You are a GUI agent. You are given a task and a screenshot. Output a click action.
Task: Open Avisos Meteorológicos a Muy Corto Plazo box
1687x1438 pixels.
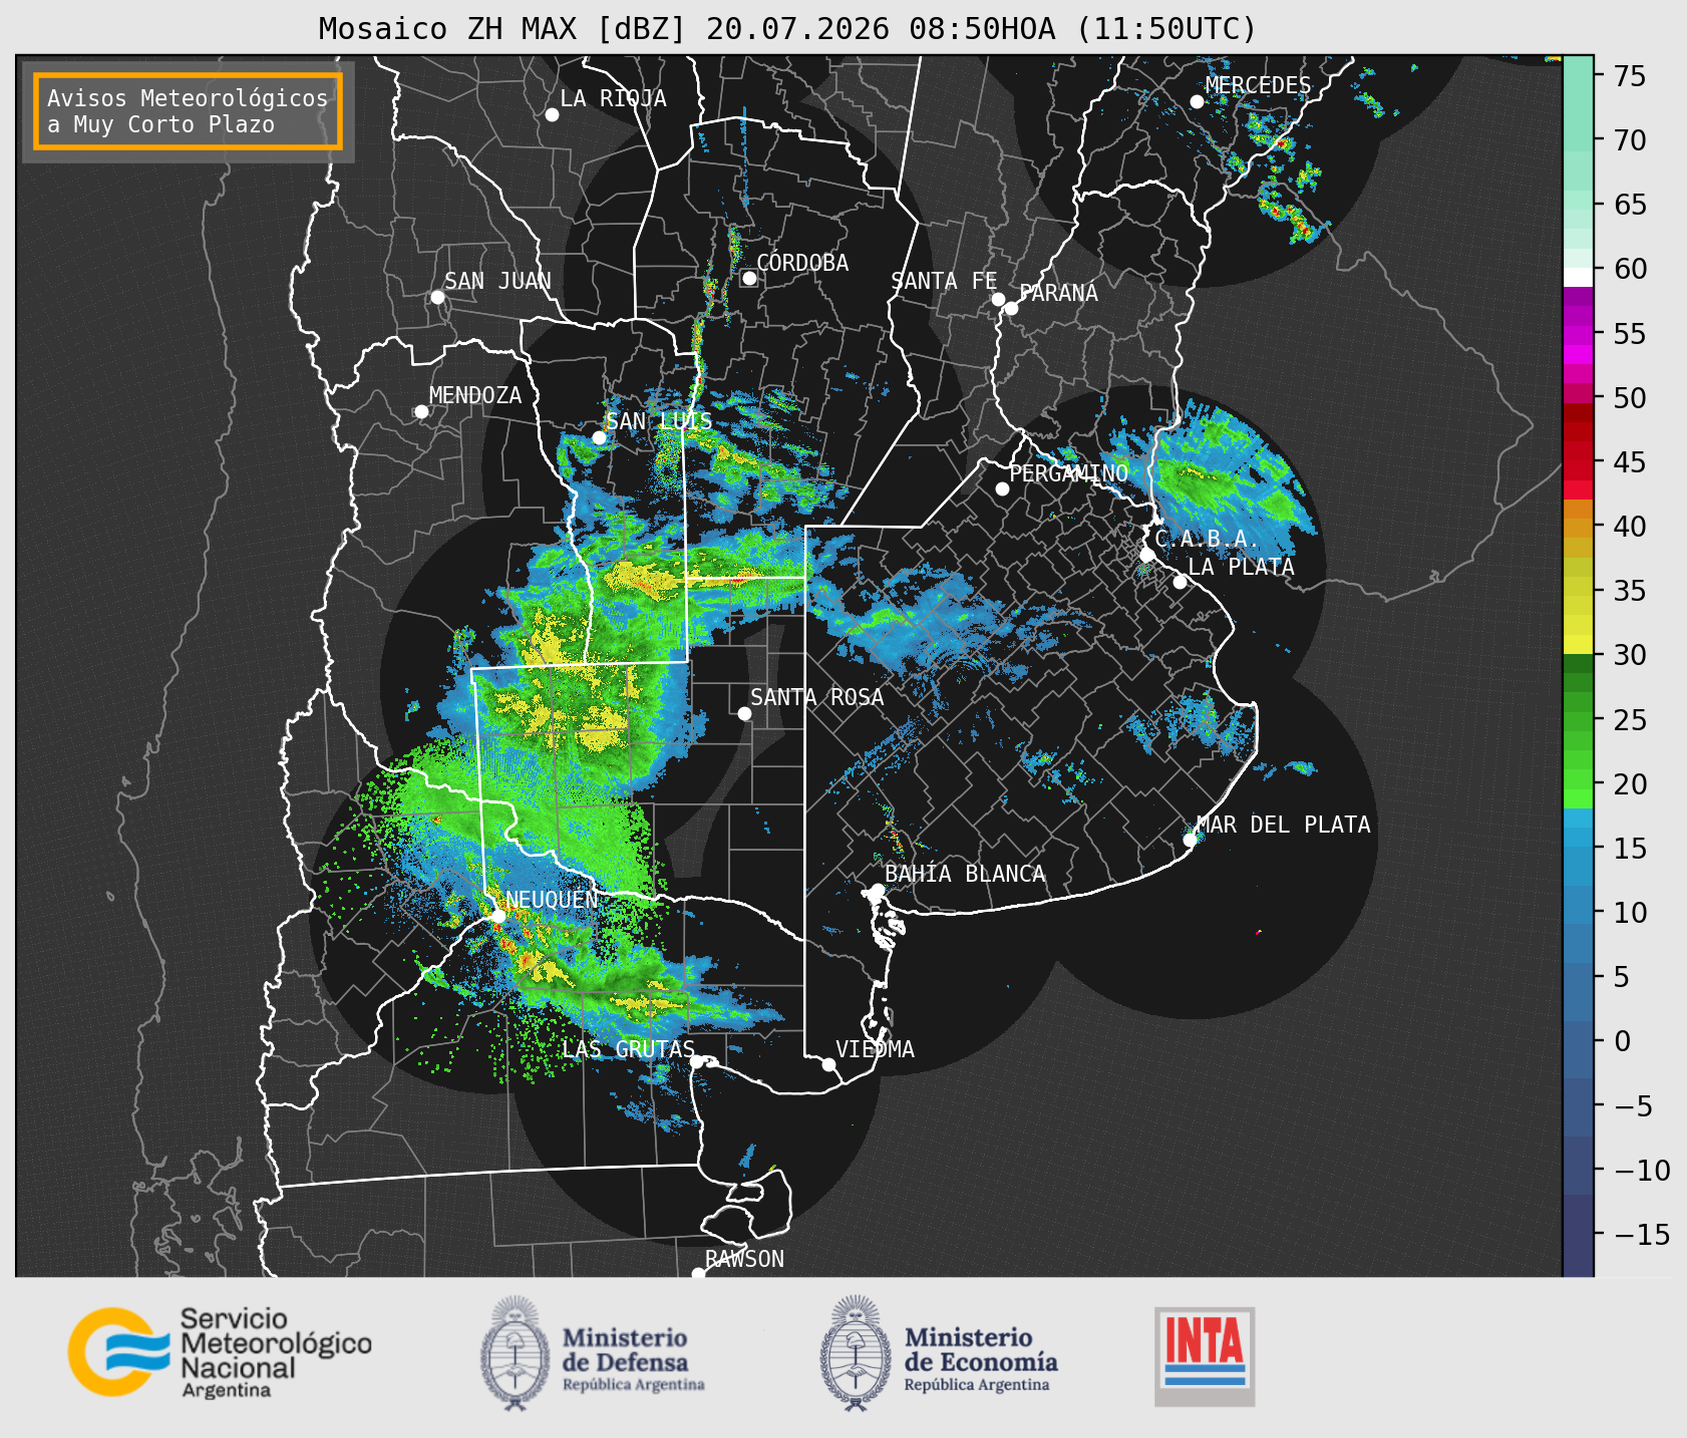pyautogui.click(x=188, y=111)
